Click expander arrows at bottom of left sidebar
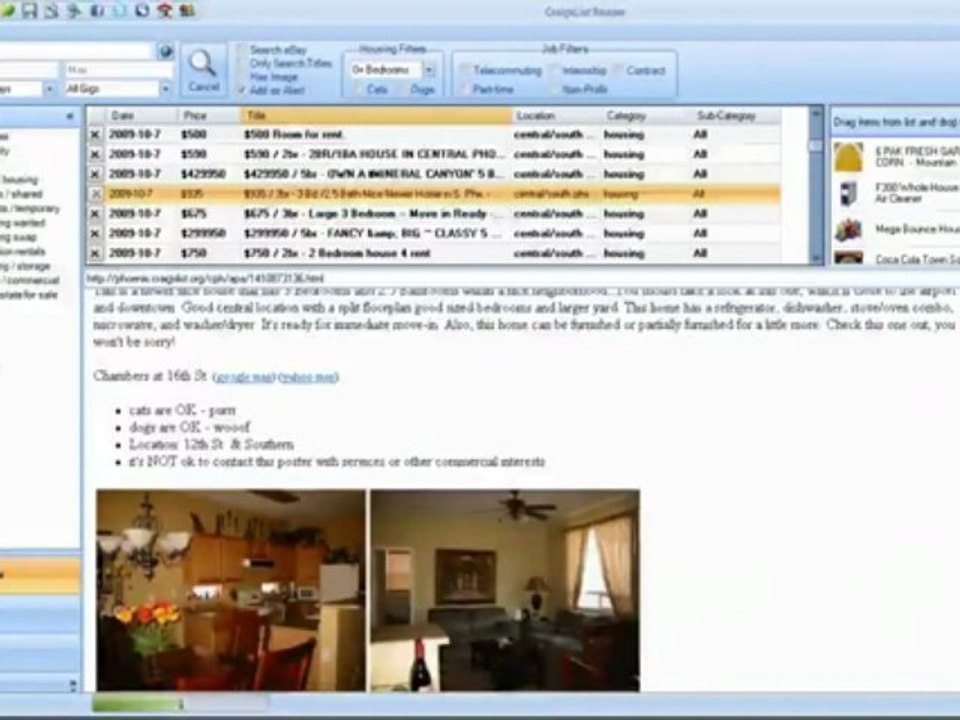This screenshot has width=960, height=720. 73,685
